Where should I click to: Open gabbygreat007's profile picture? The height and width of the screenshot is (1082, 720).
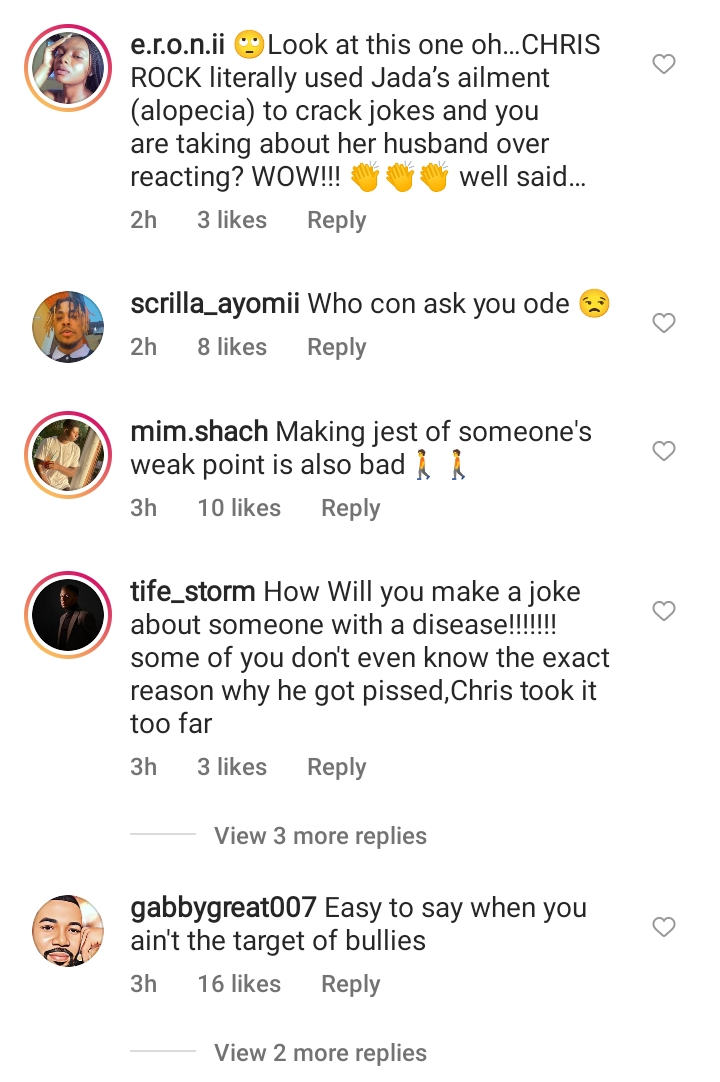[69, 931]
